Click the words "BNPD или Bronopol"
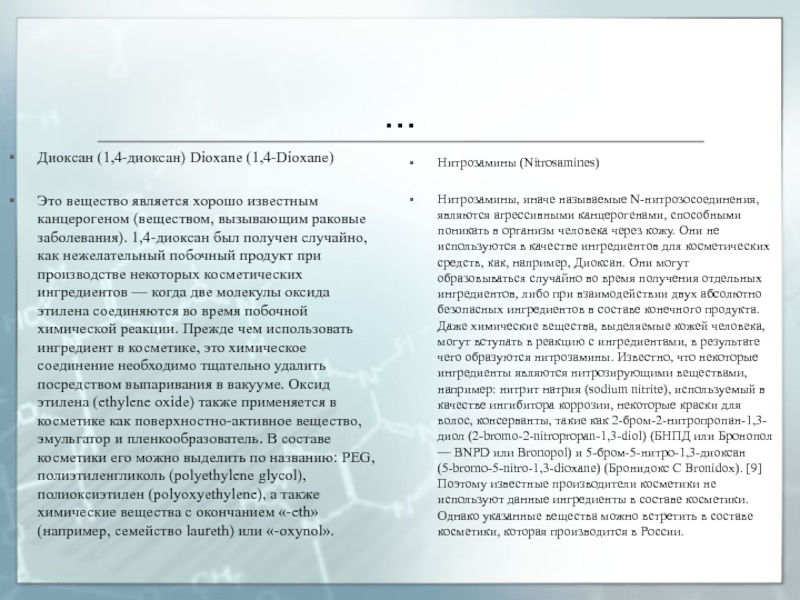 tap(512, 453)
